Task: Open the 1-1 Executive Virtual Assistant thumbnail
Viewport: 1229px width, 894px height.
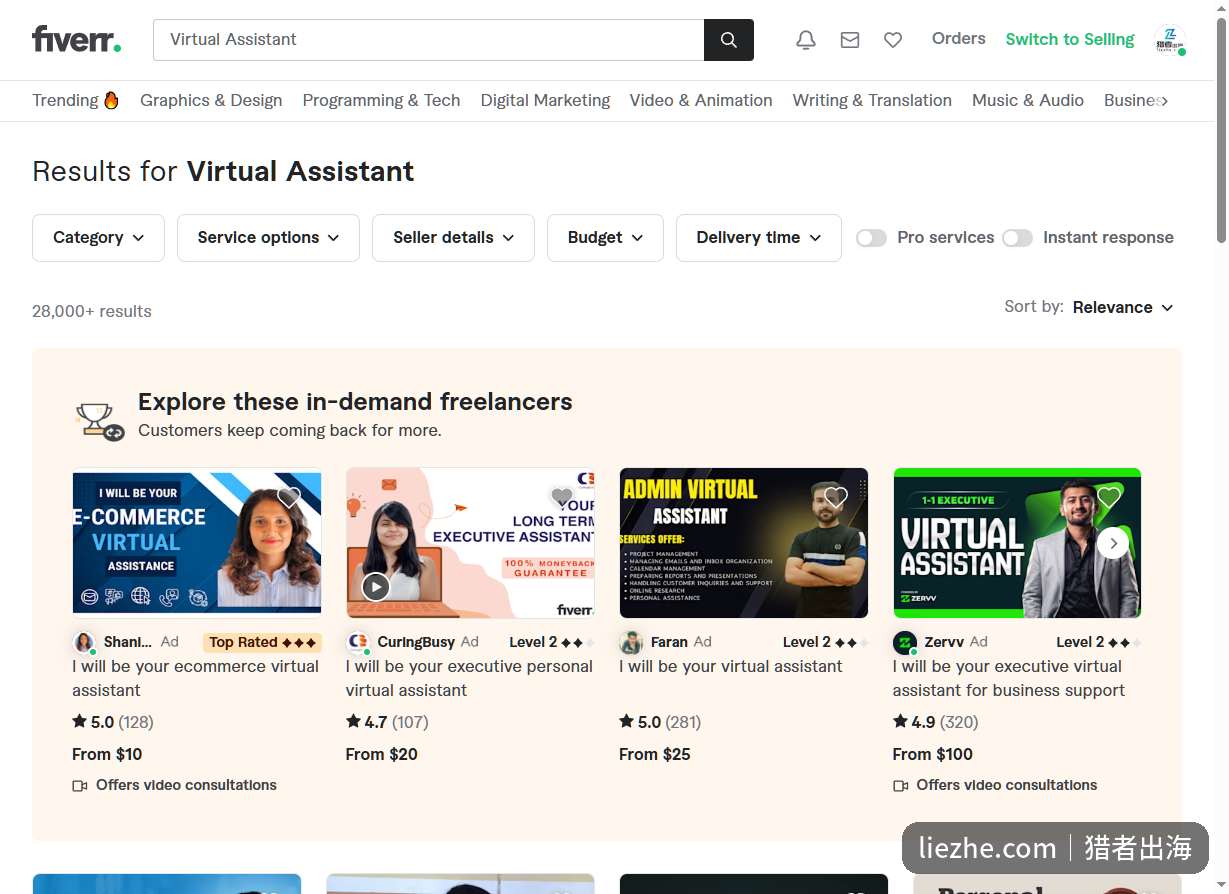Action: click(1017, 543)
